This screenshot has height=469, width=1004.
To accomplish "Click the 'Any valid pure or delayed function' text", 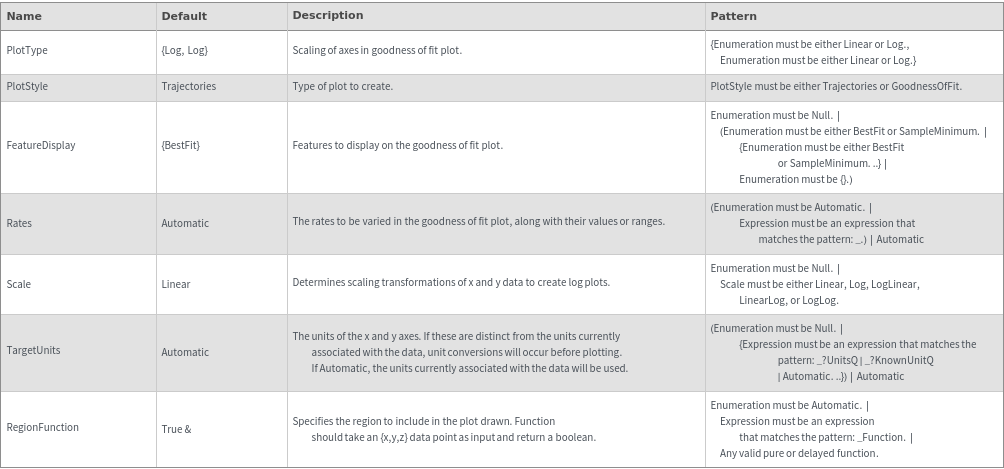I will tap(799, 453).
